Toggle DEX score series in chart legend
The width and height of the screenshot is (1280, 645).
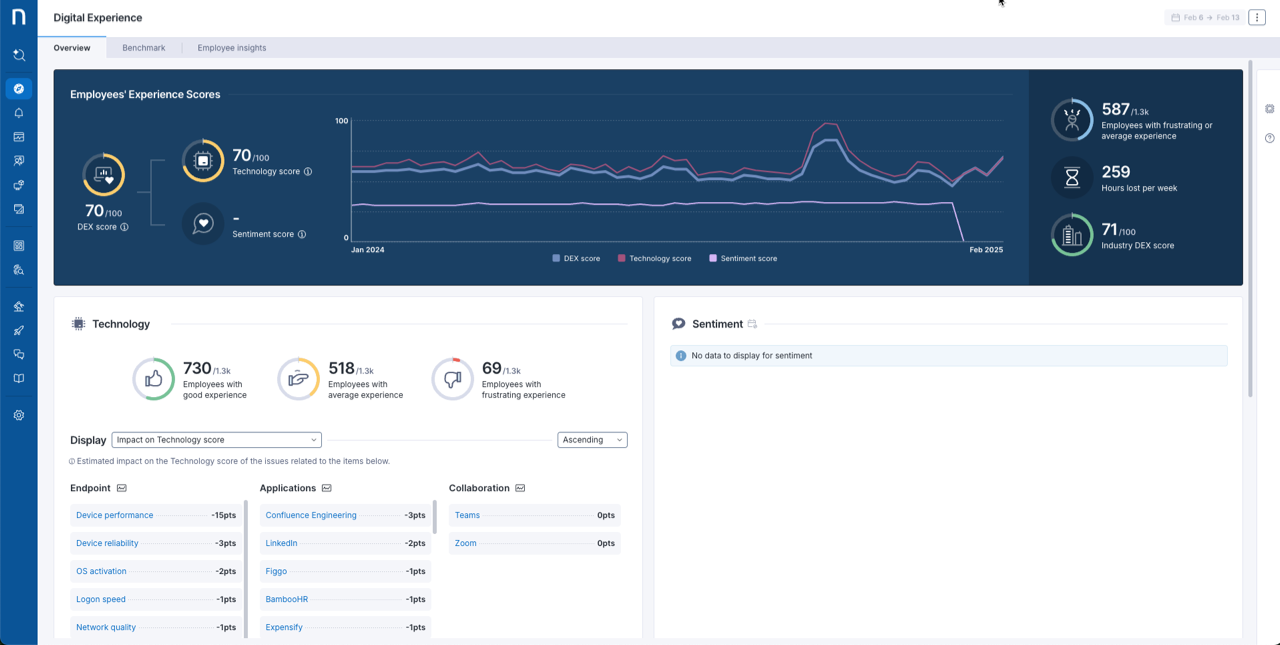576,258
